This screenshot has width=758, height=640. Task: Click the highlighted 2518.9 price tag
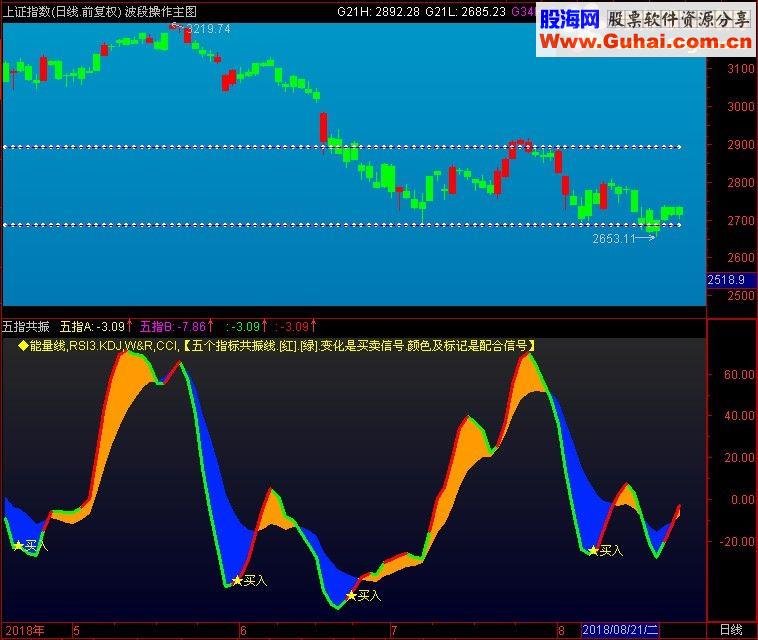tap(731, 280)
